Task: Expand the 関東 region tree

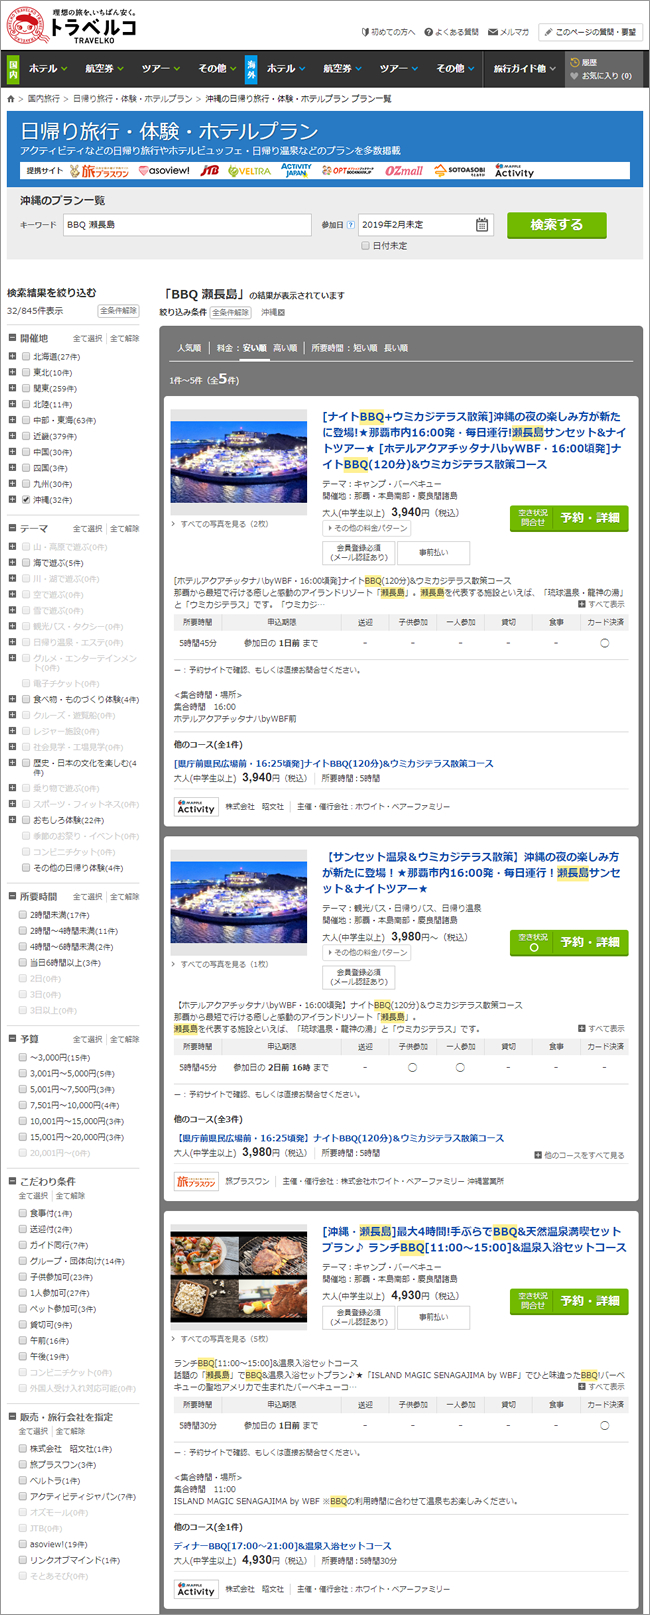Action: coord(12,388)
